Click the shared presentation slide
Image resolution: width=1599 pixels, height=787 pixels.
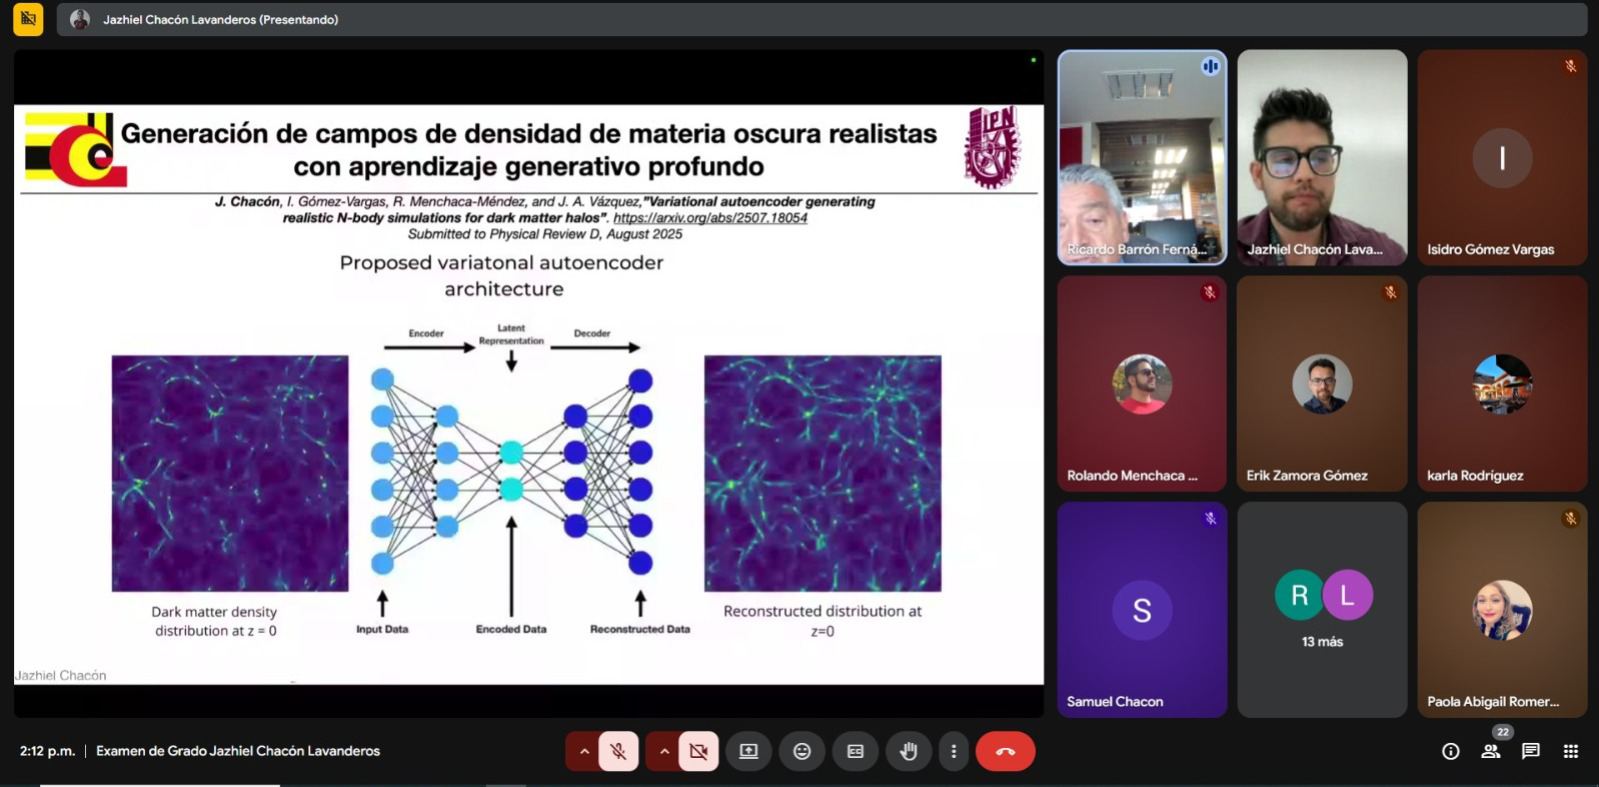(x=528, y=394)
